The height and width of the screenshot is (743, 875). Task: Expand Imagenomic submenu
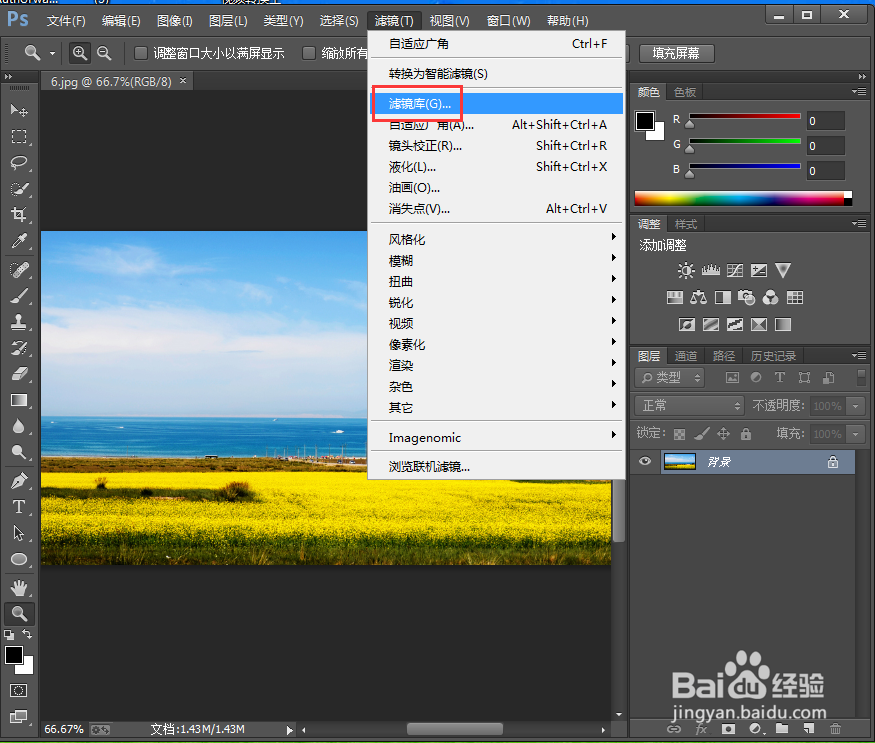[x=496, y=438]
